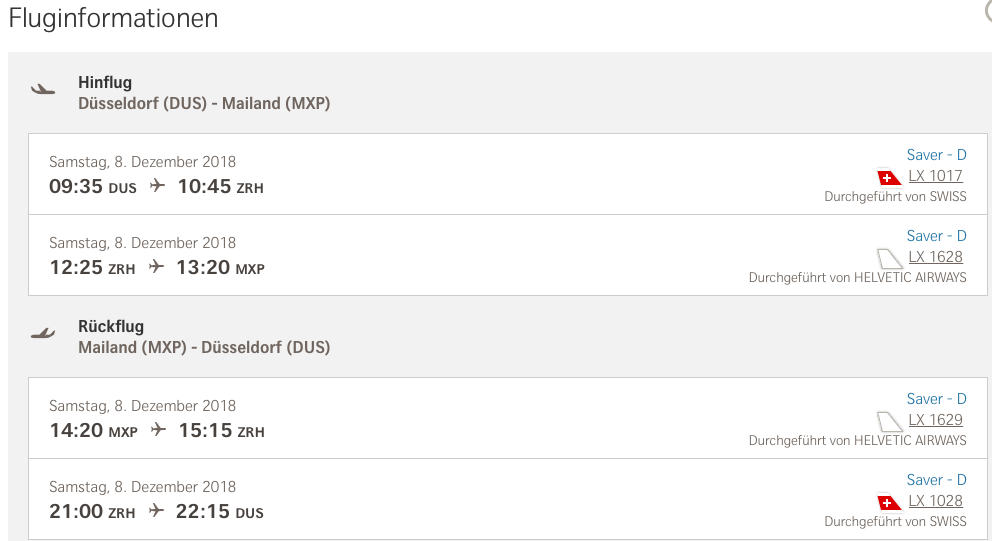Click the Rückflug return airplane icon
The image size is (992, 541).
point(43,333)
